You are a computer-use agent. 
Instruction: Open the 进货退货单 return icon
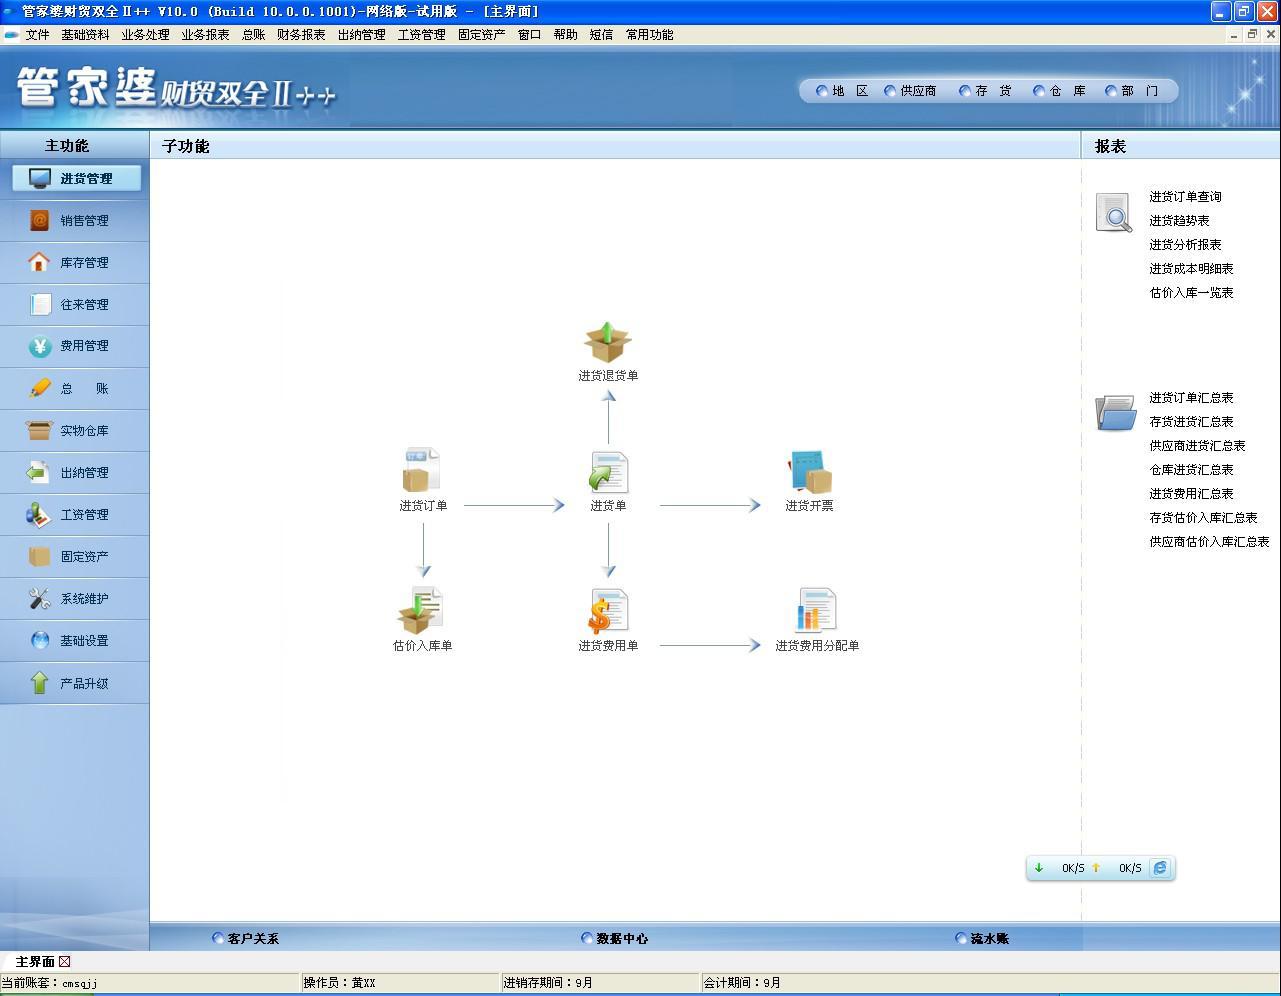pos(608,344)
